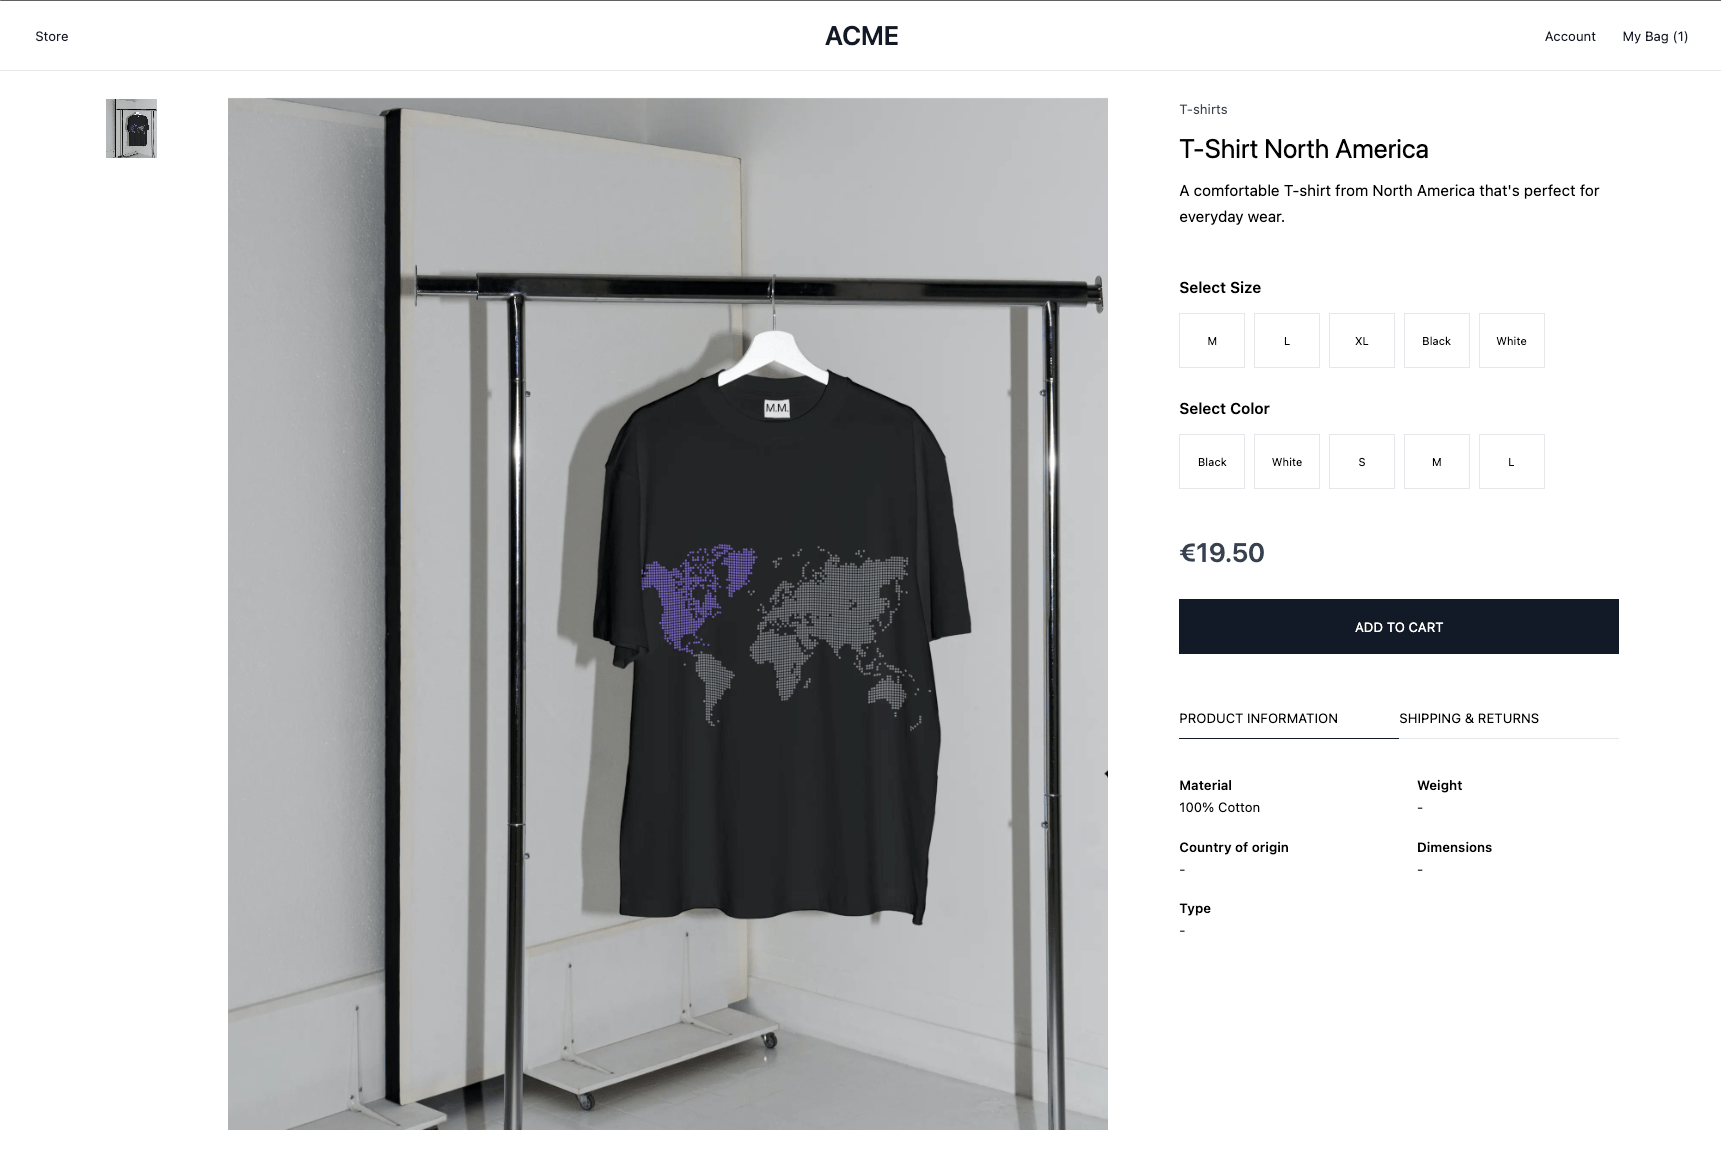Select White under Select Color
Viewport: 1721px width, 1170px height.
pyautogui.click(x=1287, y=462)
